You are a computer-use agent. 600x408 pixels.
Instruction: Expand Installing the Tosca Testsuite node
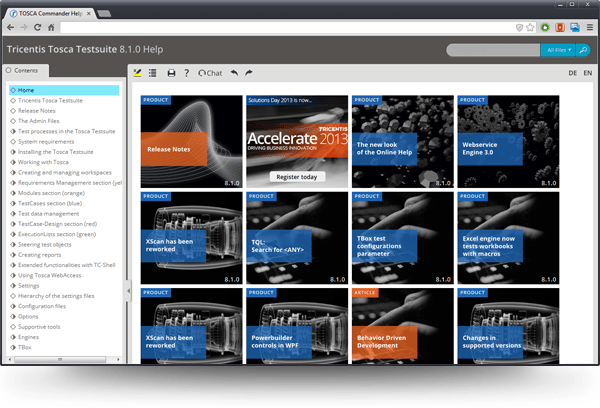13,152
